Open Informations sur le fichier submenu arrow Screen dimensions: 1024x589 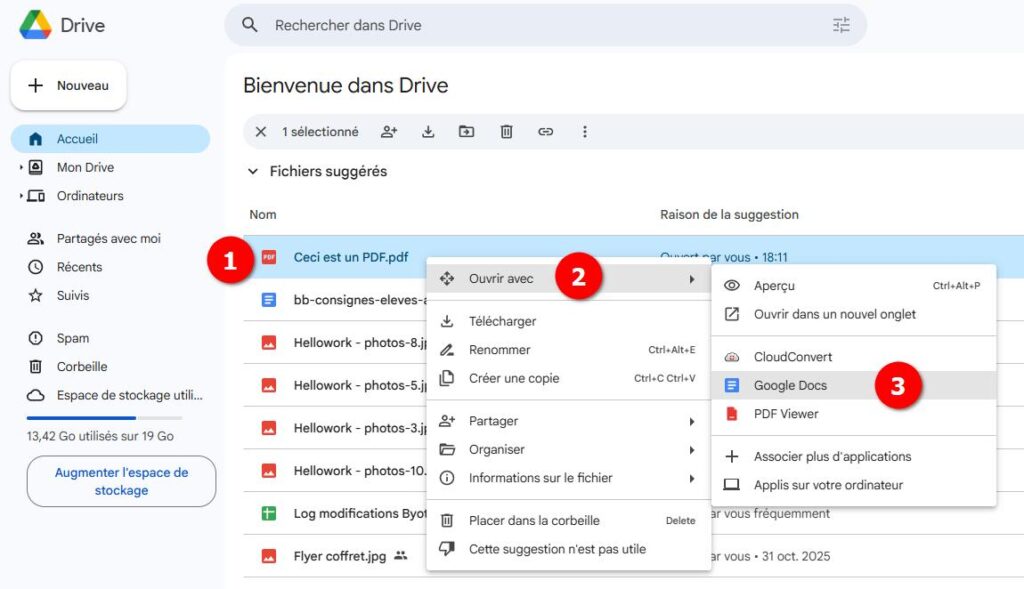(692, 479)
